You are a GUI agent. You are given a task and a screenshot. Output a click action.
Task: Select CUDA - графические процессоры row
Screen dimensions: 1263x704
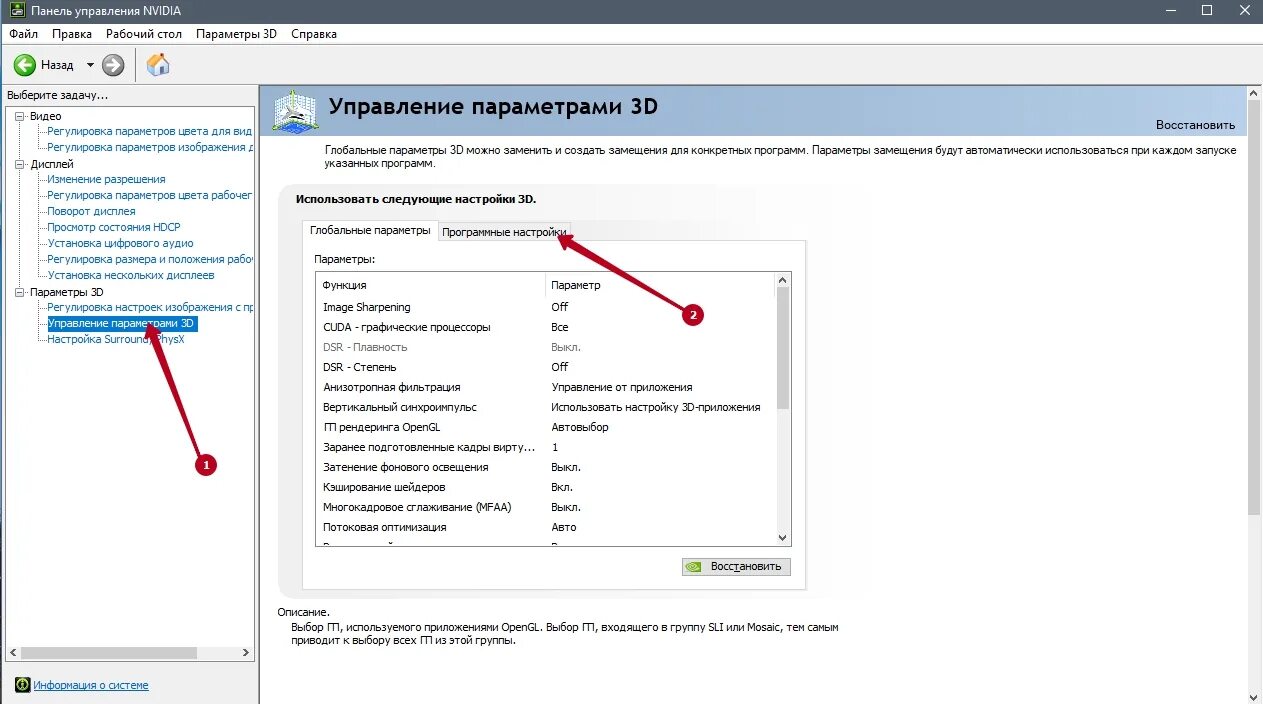pos(545,327)
